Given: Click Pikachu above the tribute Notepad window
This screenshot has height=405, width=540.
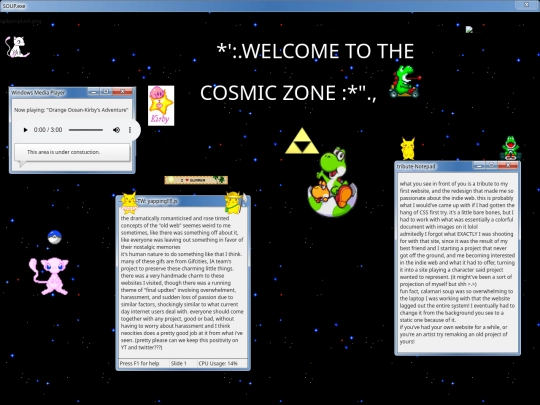Looking at the screenshot, I should pos(408,149).
